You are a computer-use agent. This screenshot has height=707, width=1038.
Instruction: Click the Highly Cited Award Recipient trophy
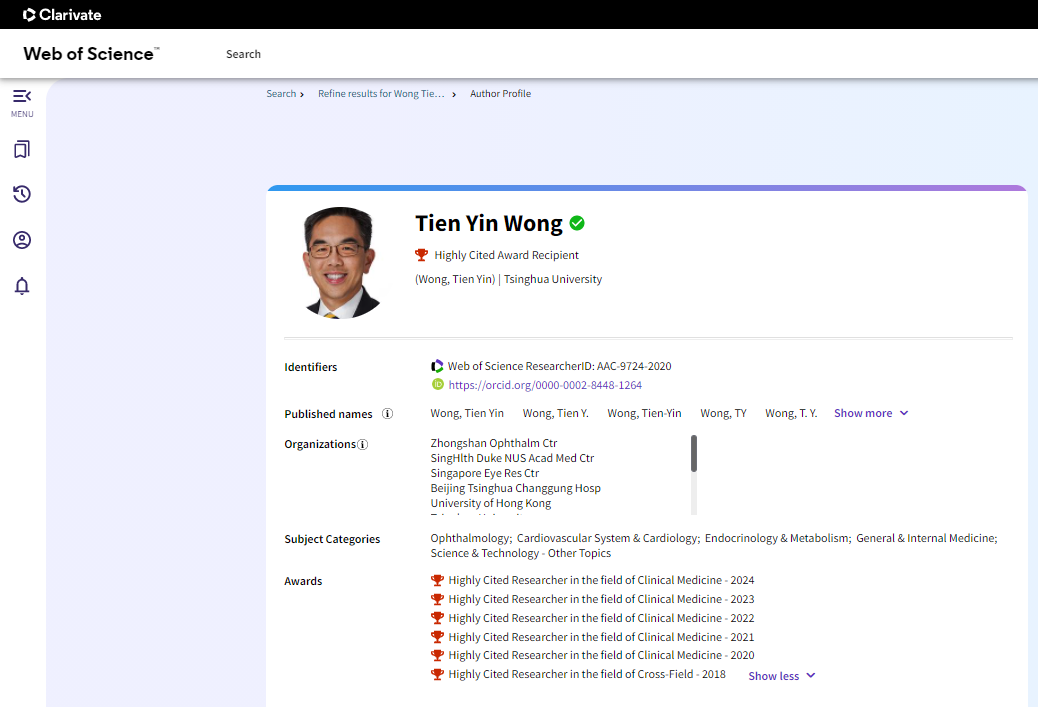pos(422,255)
